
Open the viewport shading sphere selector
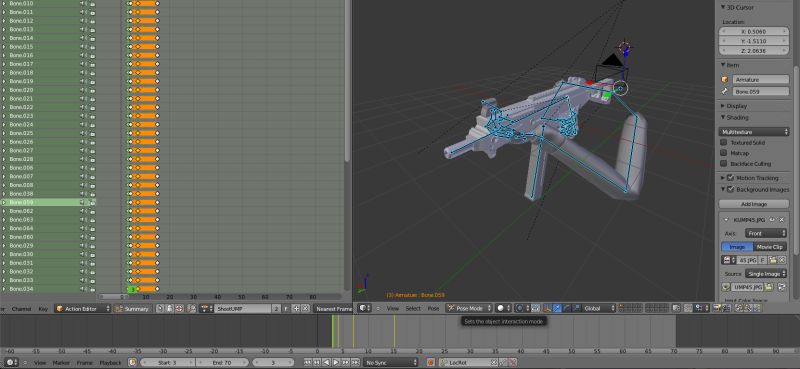(x=503, y=308)
